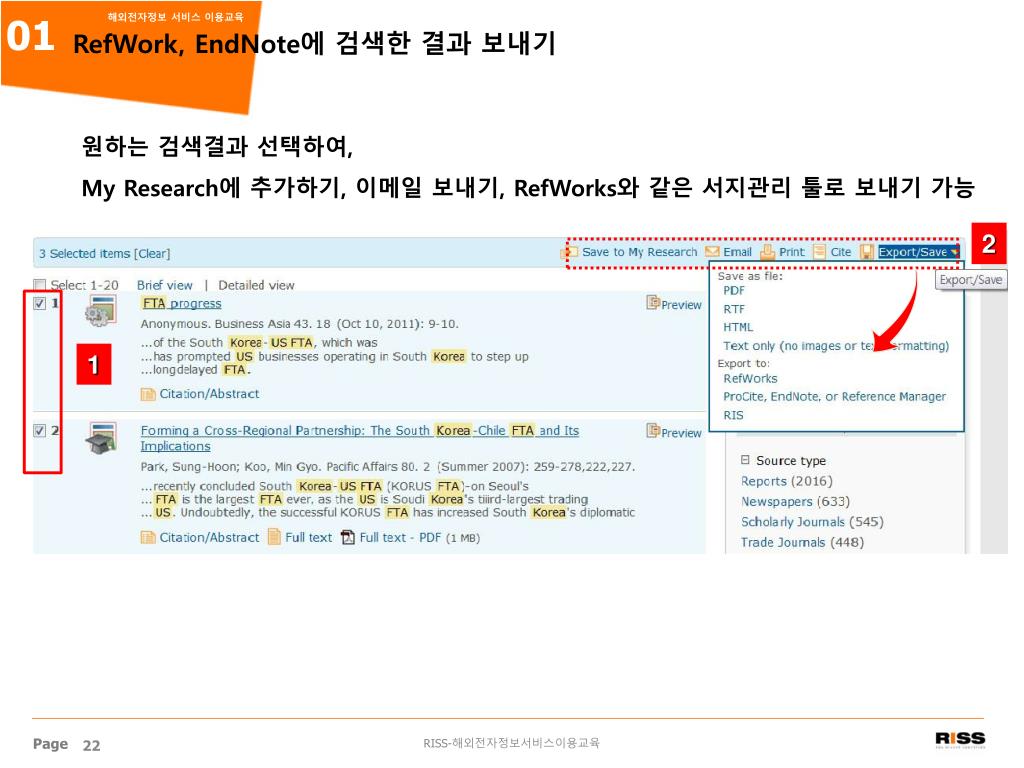Click the Print link
This screenshot has width=1024, height=768.
[792, 252]
